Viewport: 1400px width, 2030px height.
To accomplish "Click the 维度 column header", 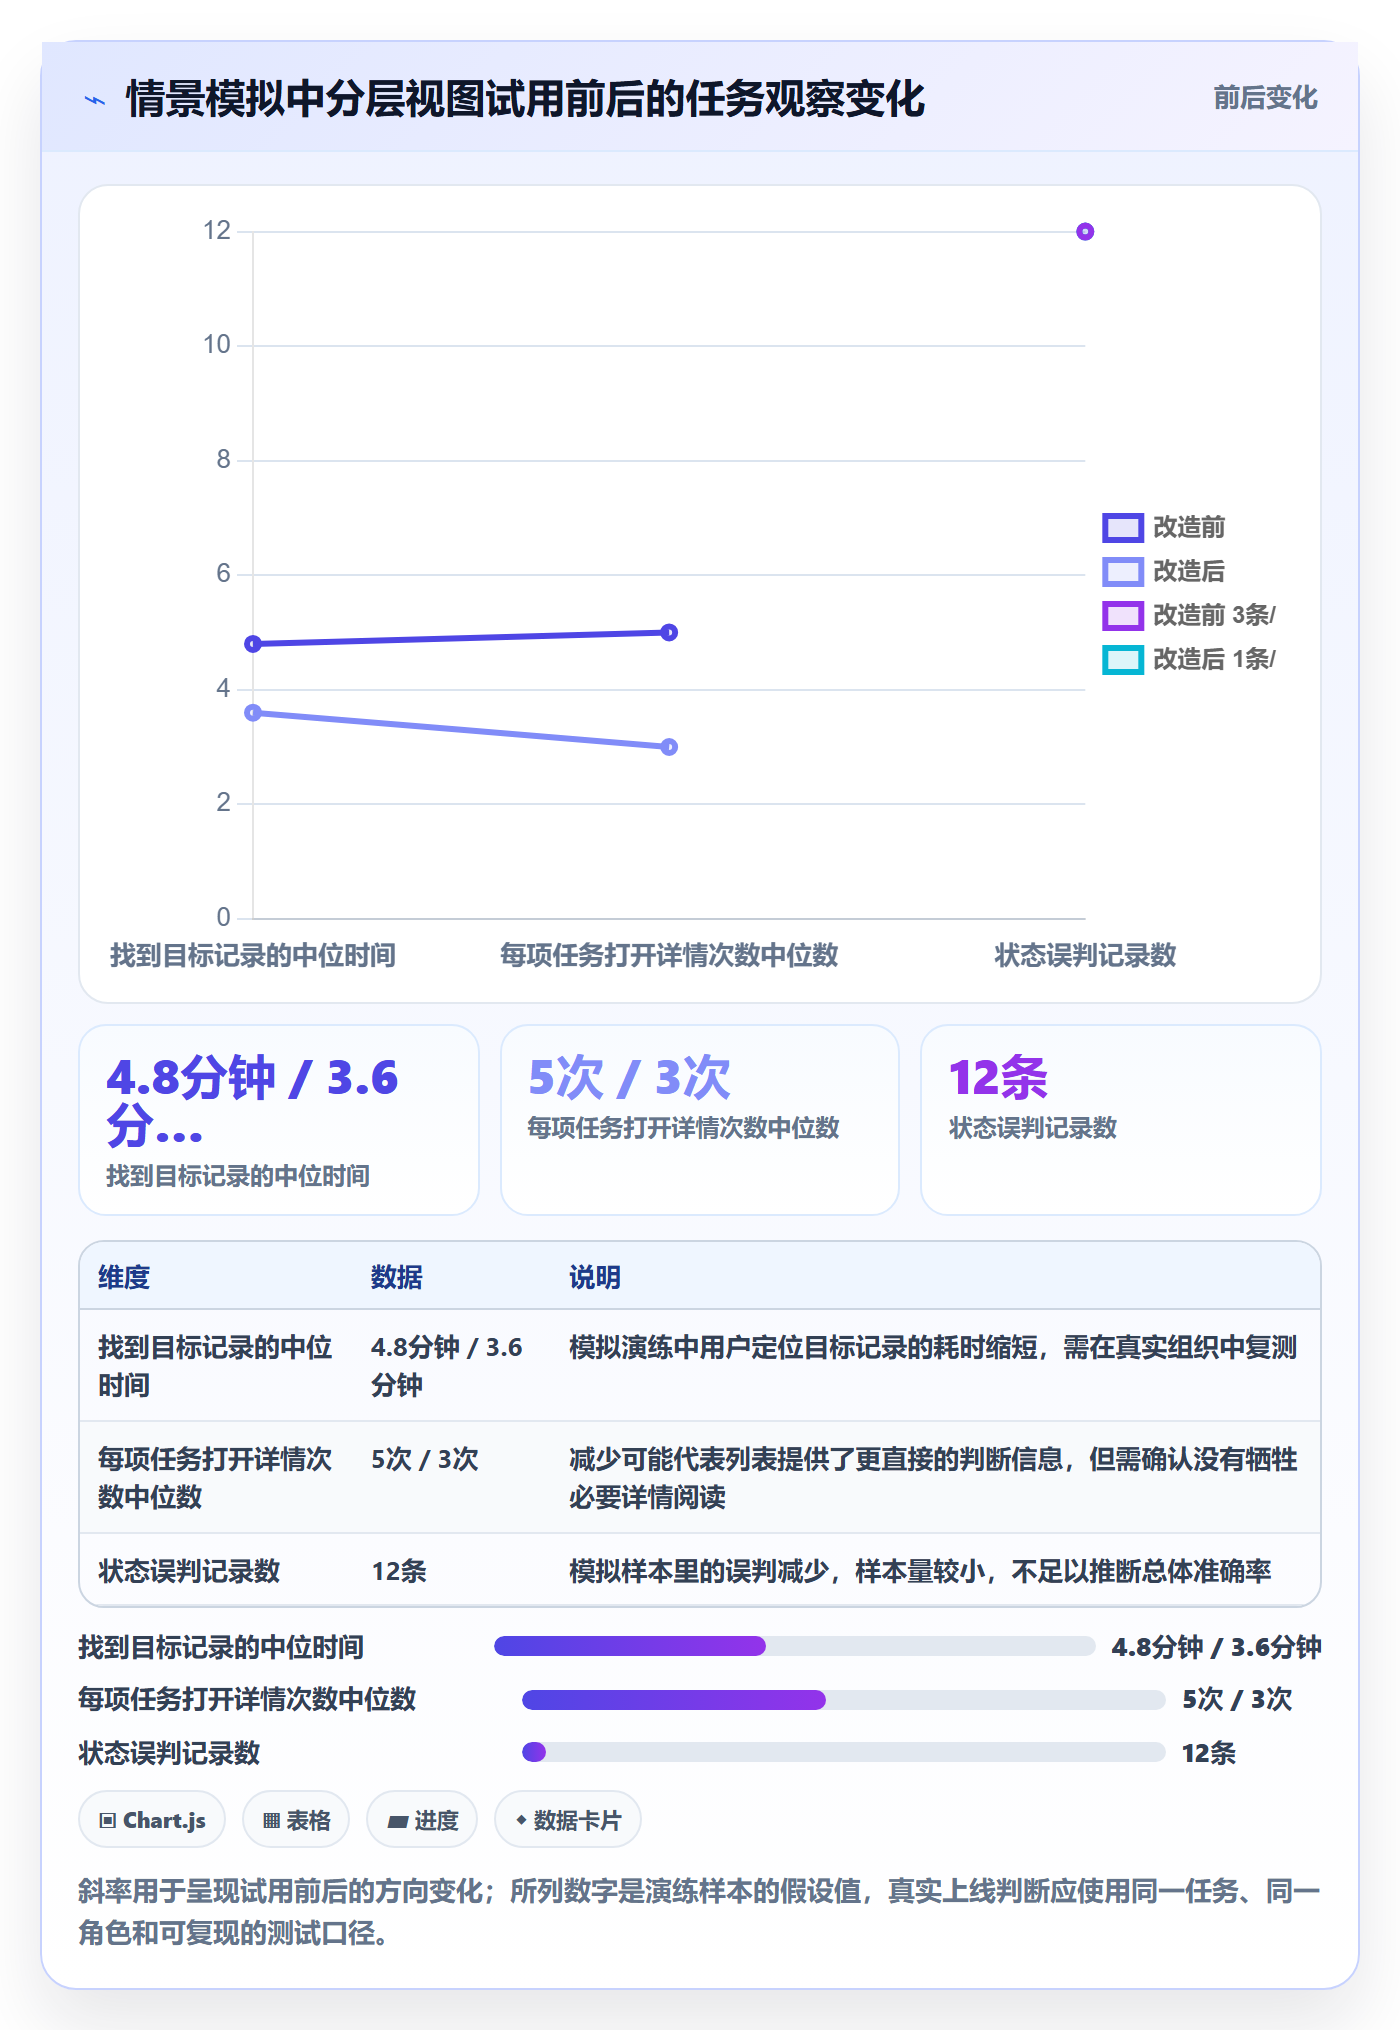I will tap(124, 1277).
